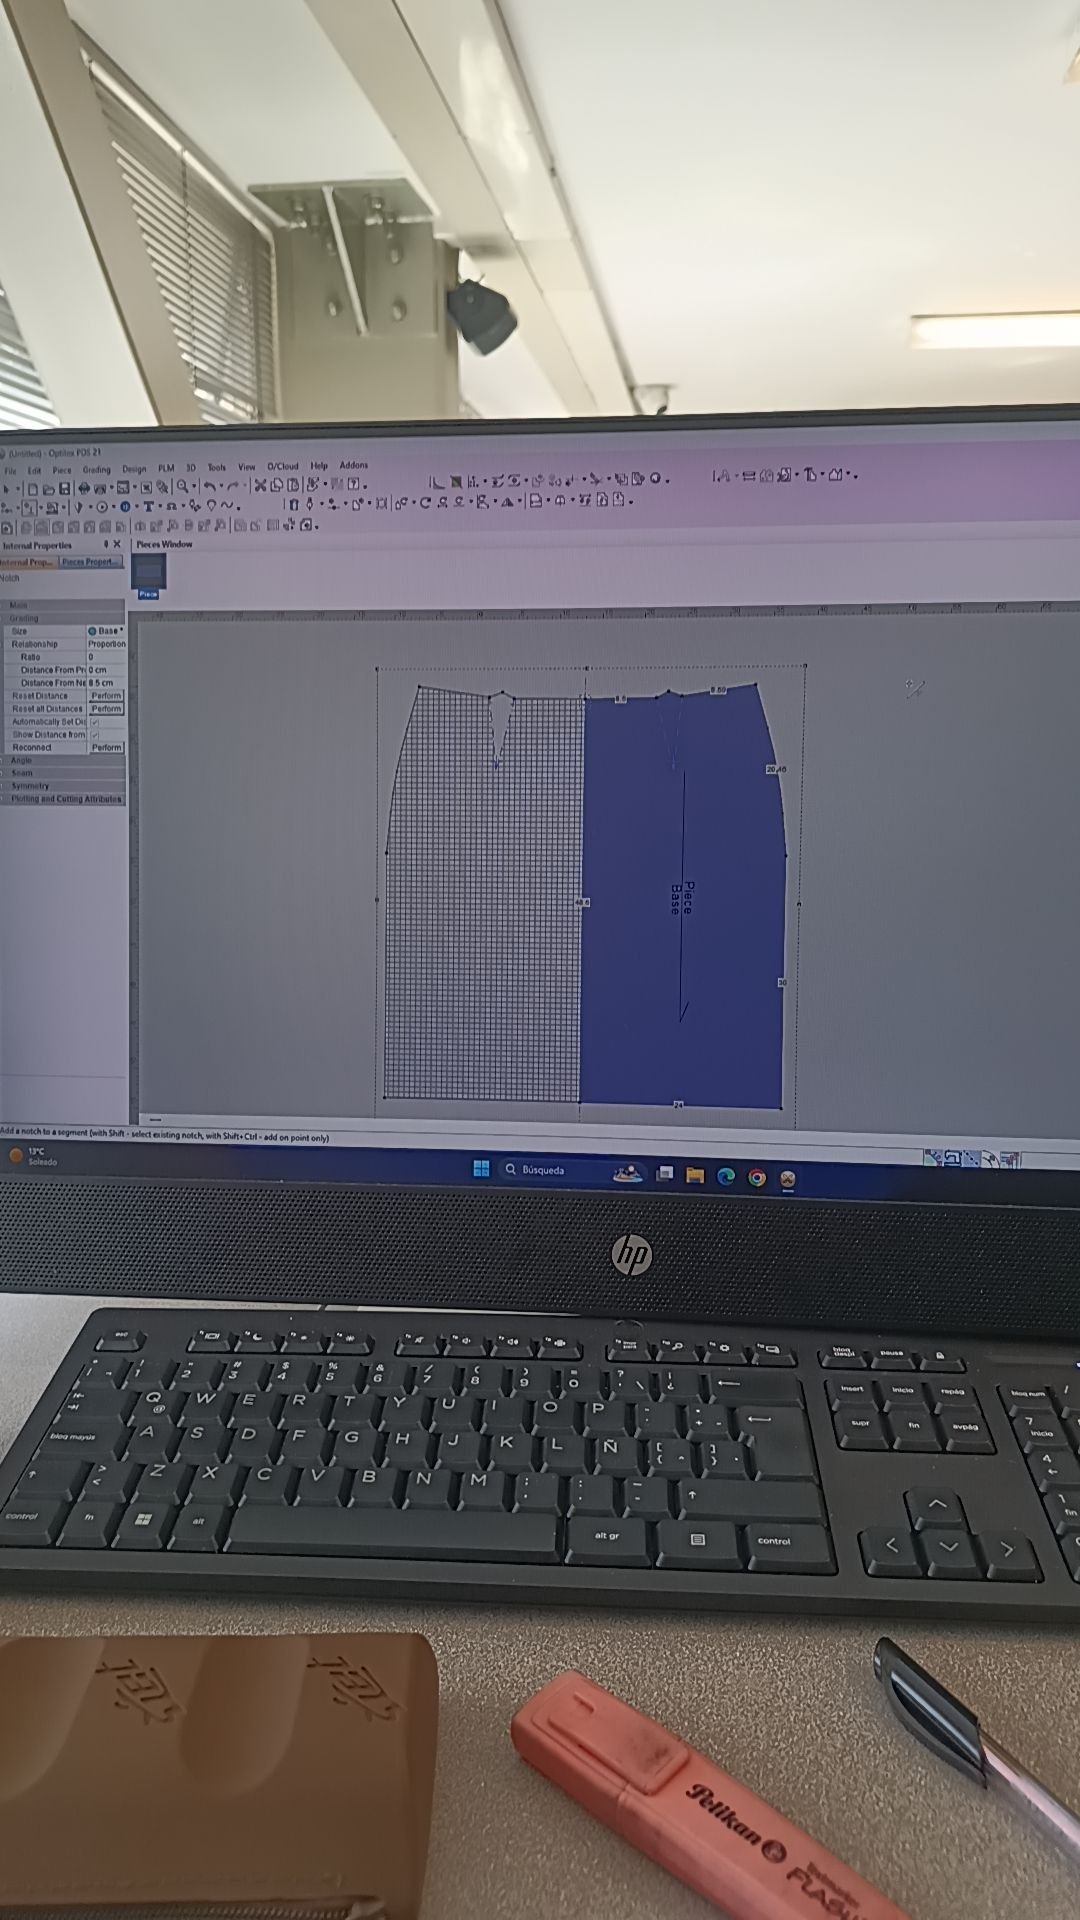Open Windows File Explorer from taskbar

point(695,1176)
